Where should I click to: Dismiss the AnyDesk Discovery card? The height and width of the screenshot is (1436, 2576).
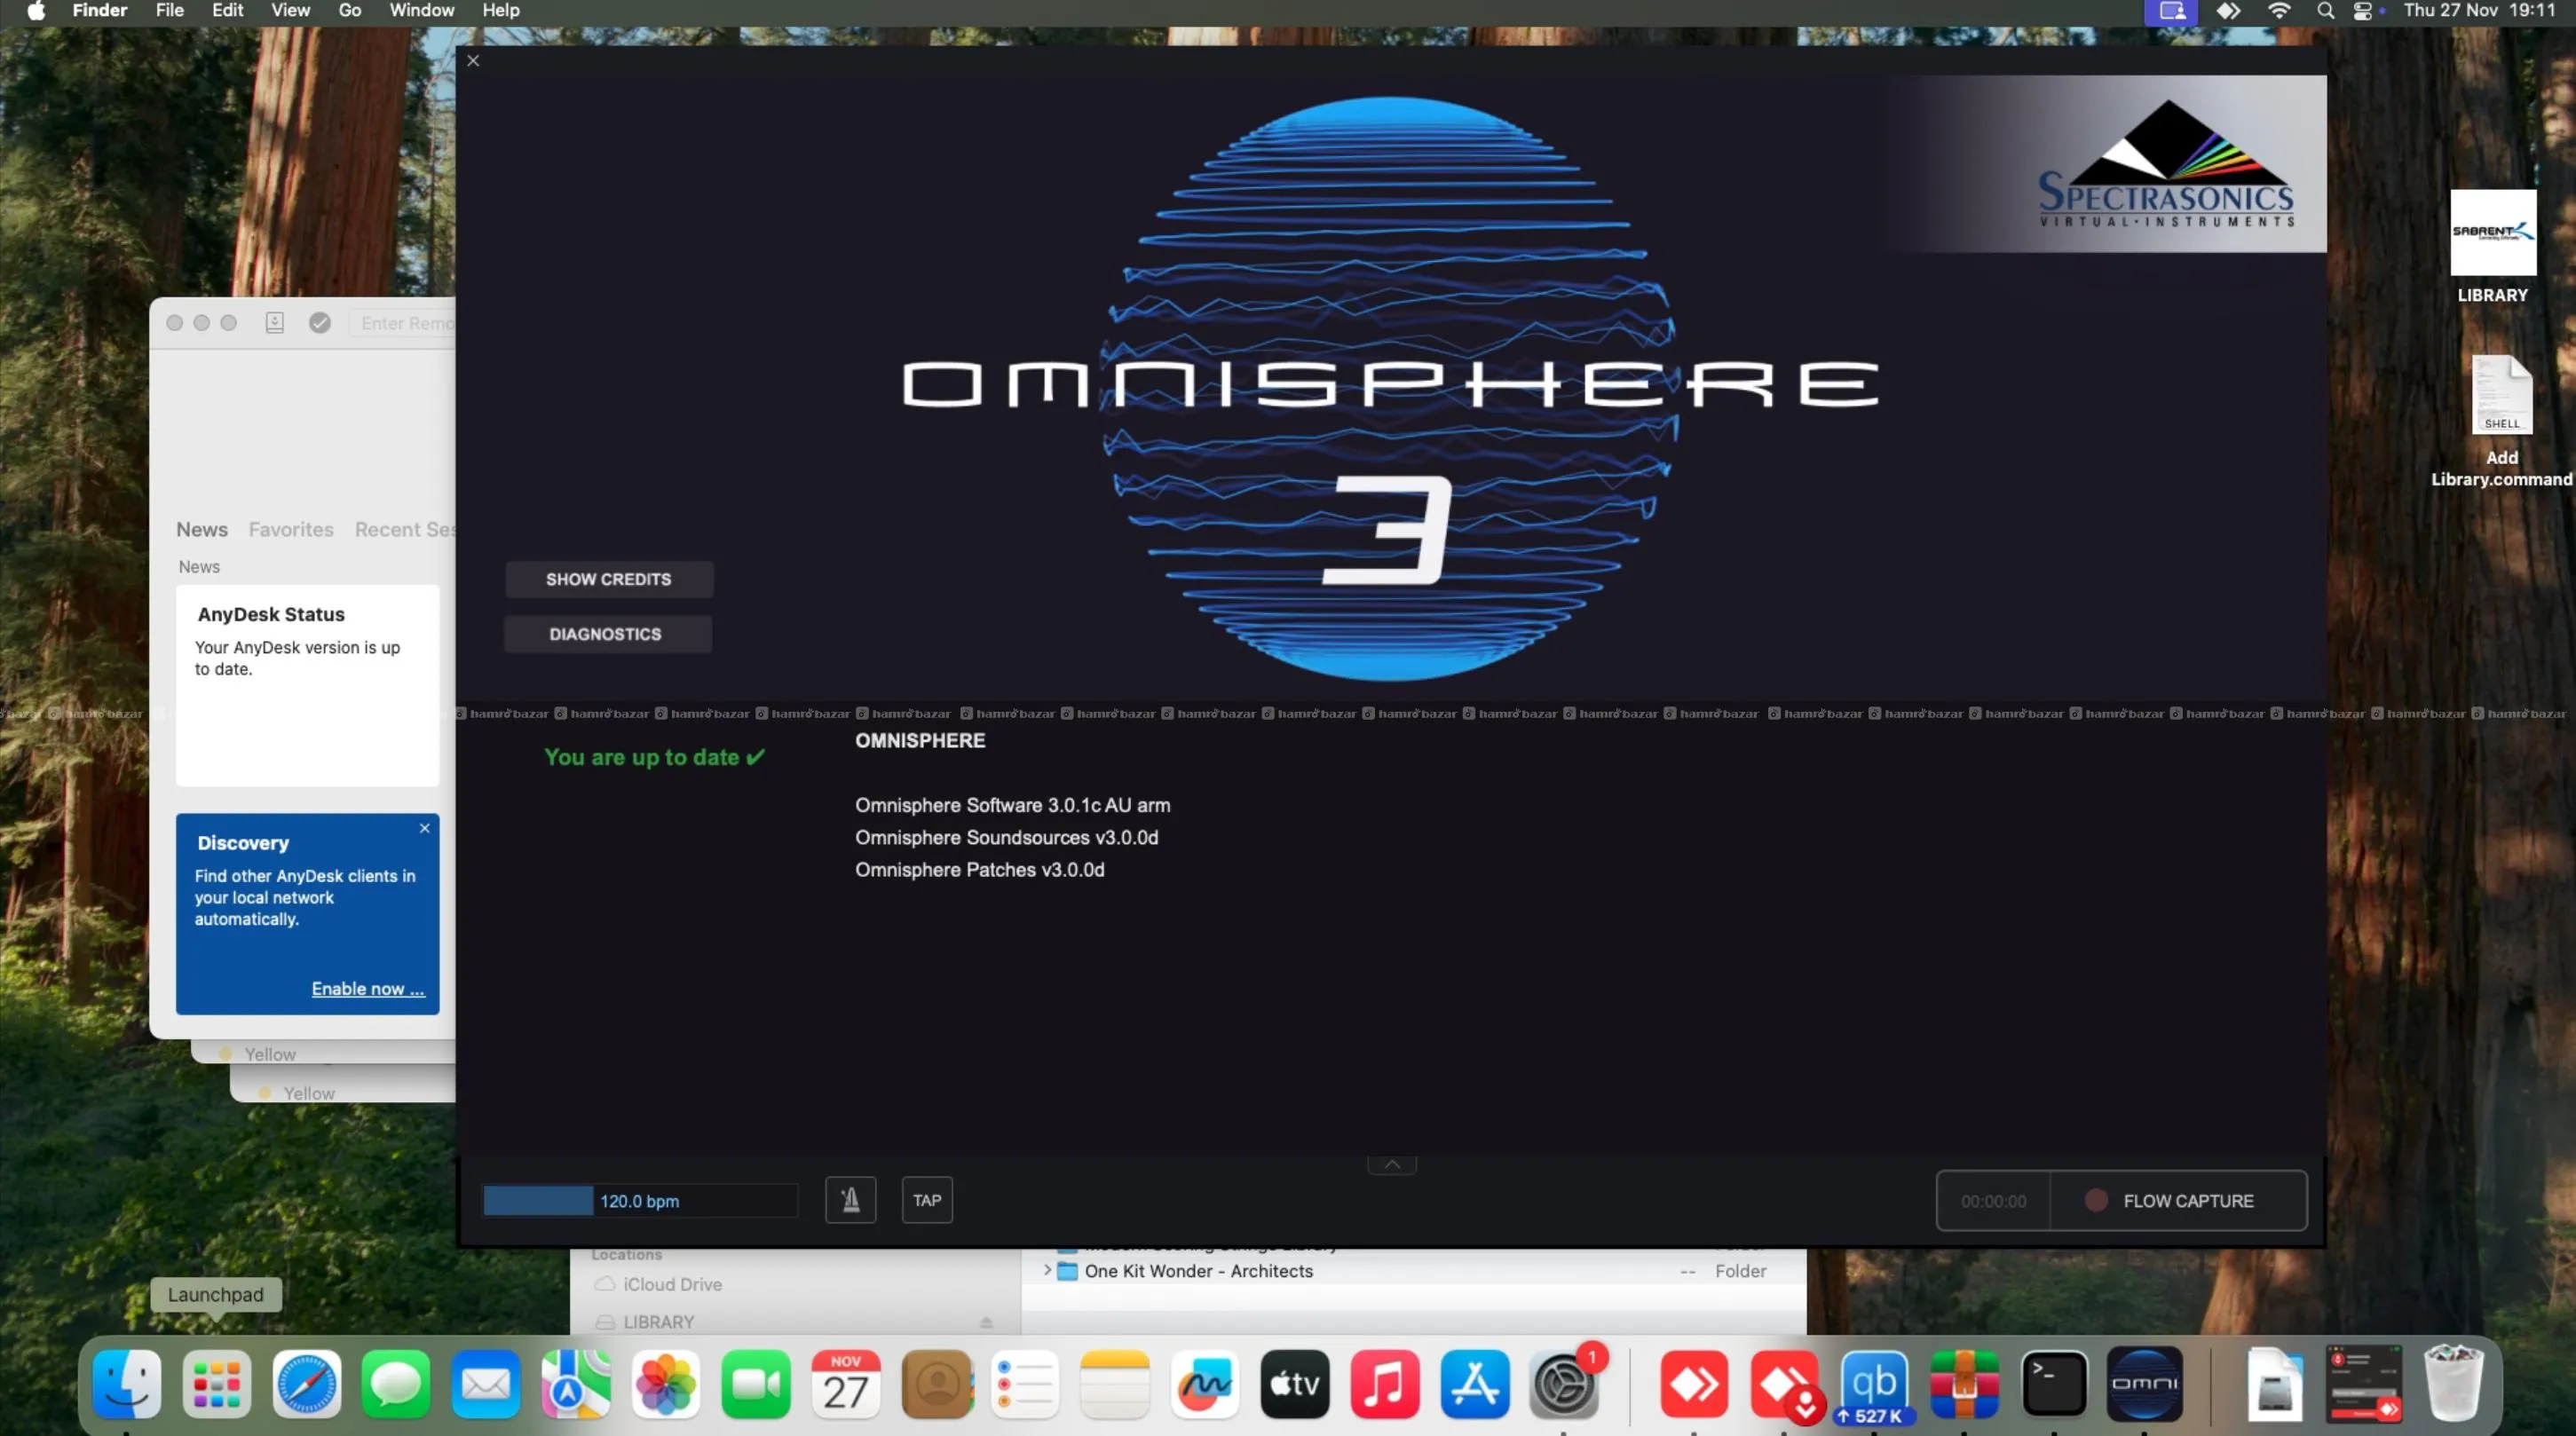point(425,828)
